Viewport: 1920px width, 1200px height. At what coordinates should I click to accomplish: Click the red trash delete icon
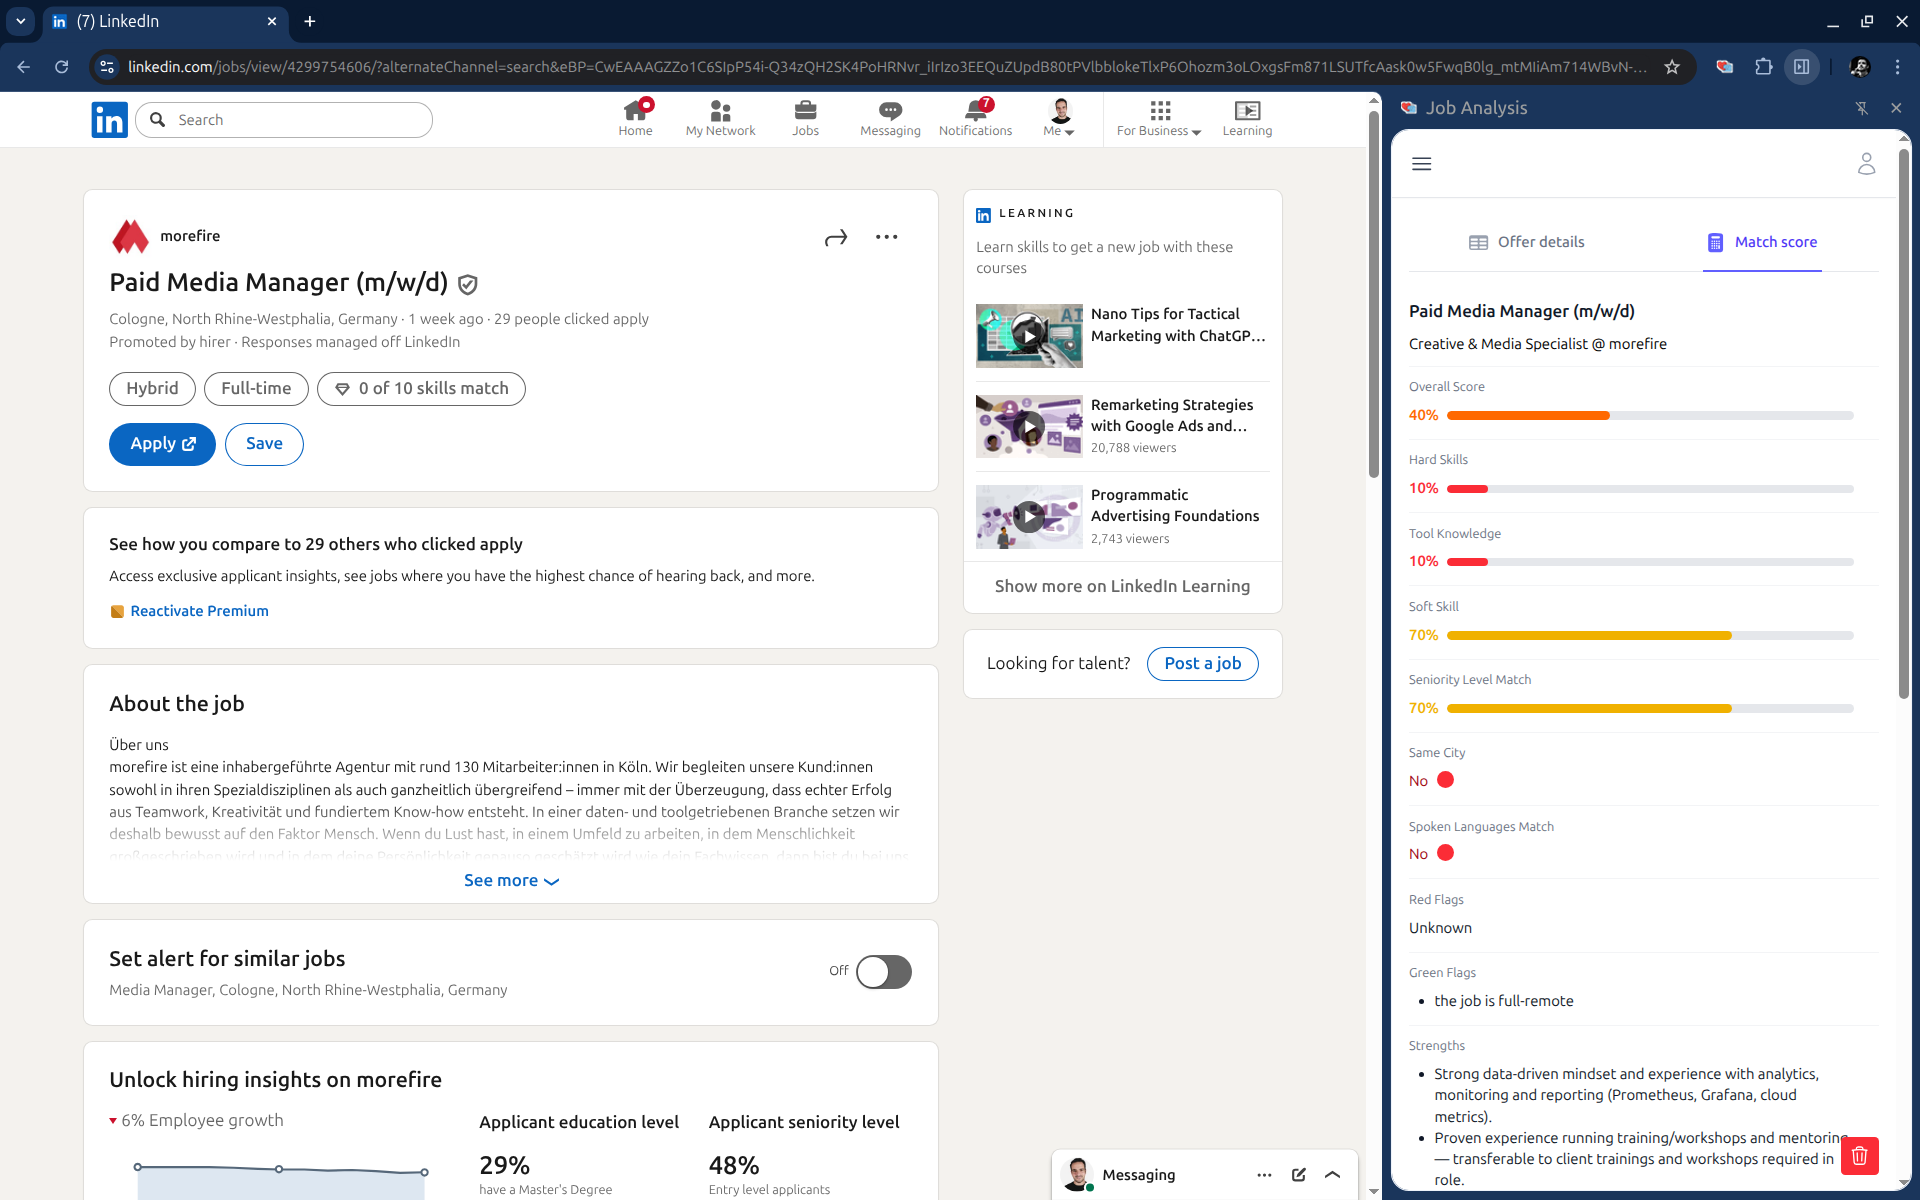click(x=1859, y=1156)
